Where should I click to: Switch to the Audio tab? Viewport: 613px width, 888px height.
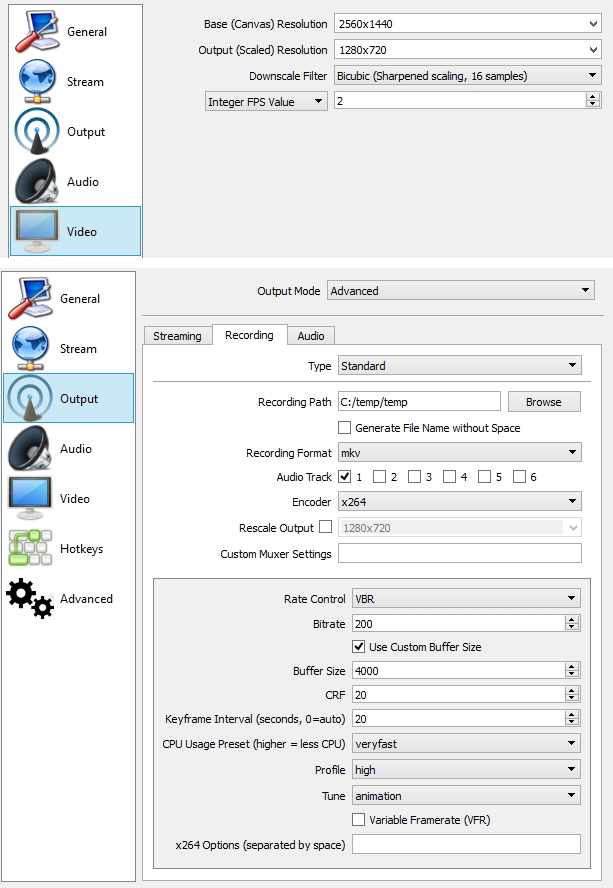click(311, 336)
